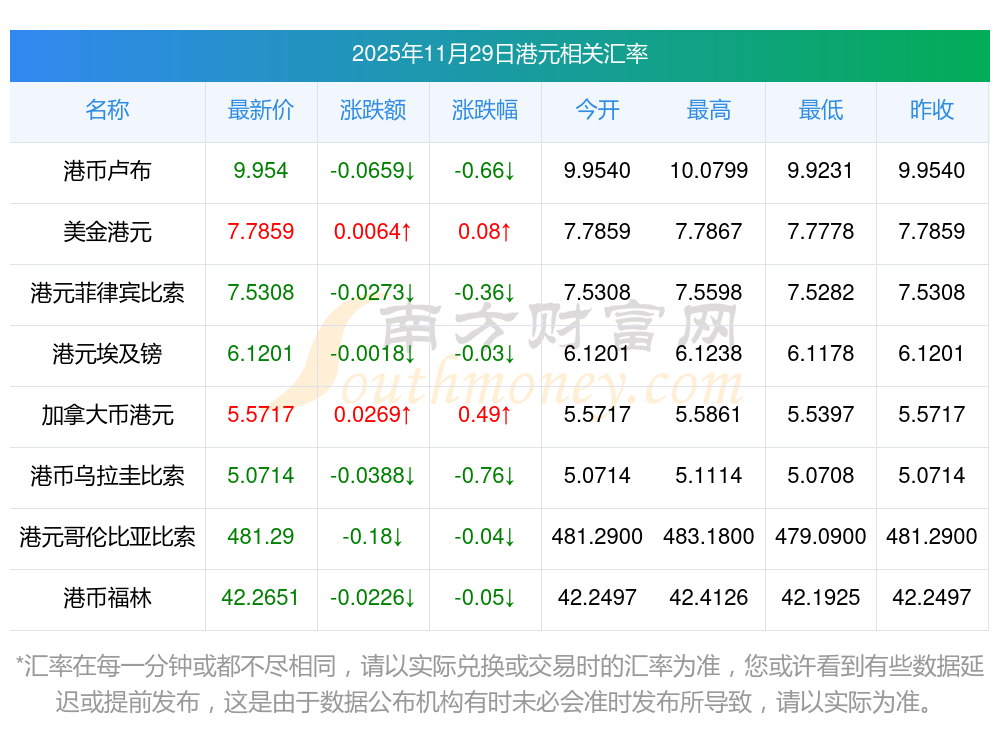Click the '名称' column header
This screenshot has width=1000, height=733.
click(107, 110)
